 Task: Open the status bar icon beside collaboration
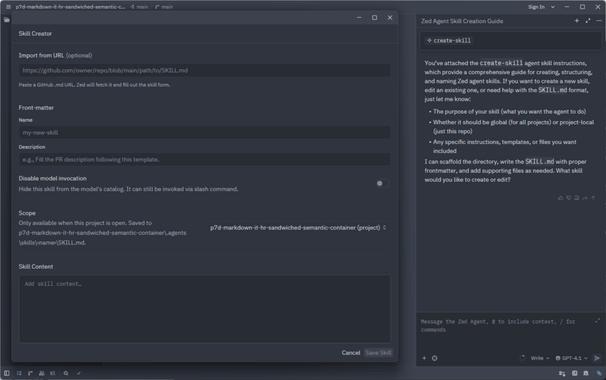[x=53, y=373]
